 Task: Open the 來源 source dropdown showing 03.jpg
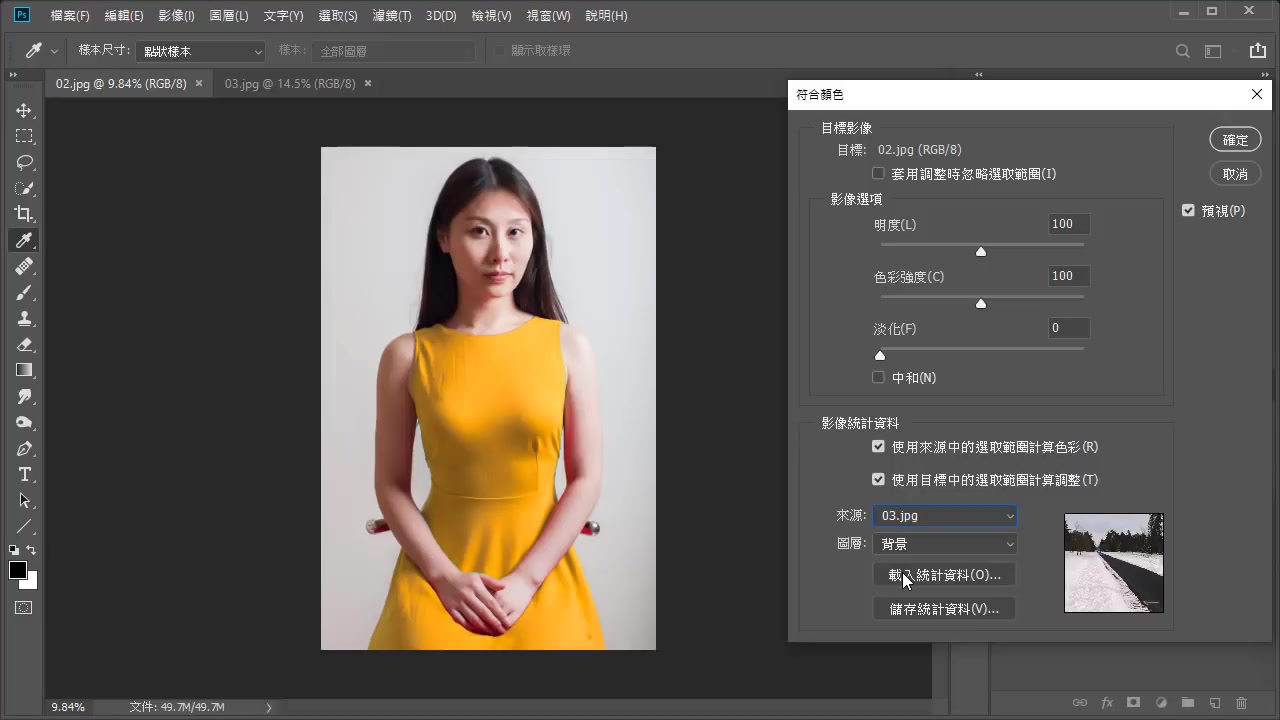pyautogui.click(x=944, y=515)
